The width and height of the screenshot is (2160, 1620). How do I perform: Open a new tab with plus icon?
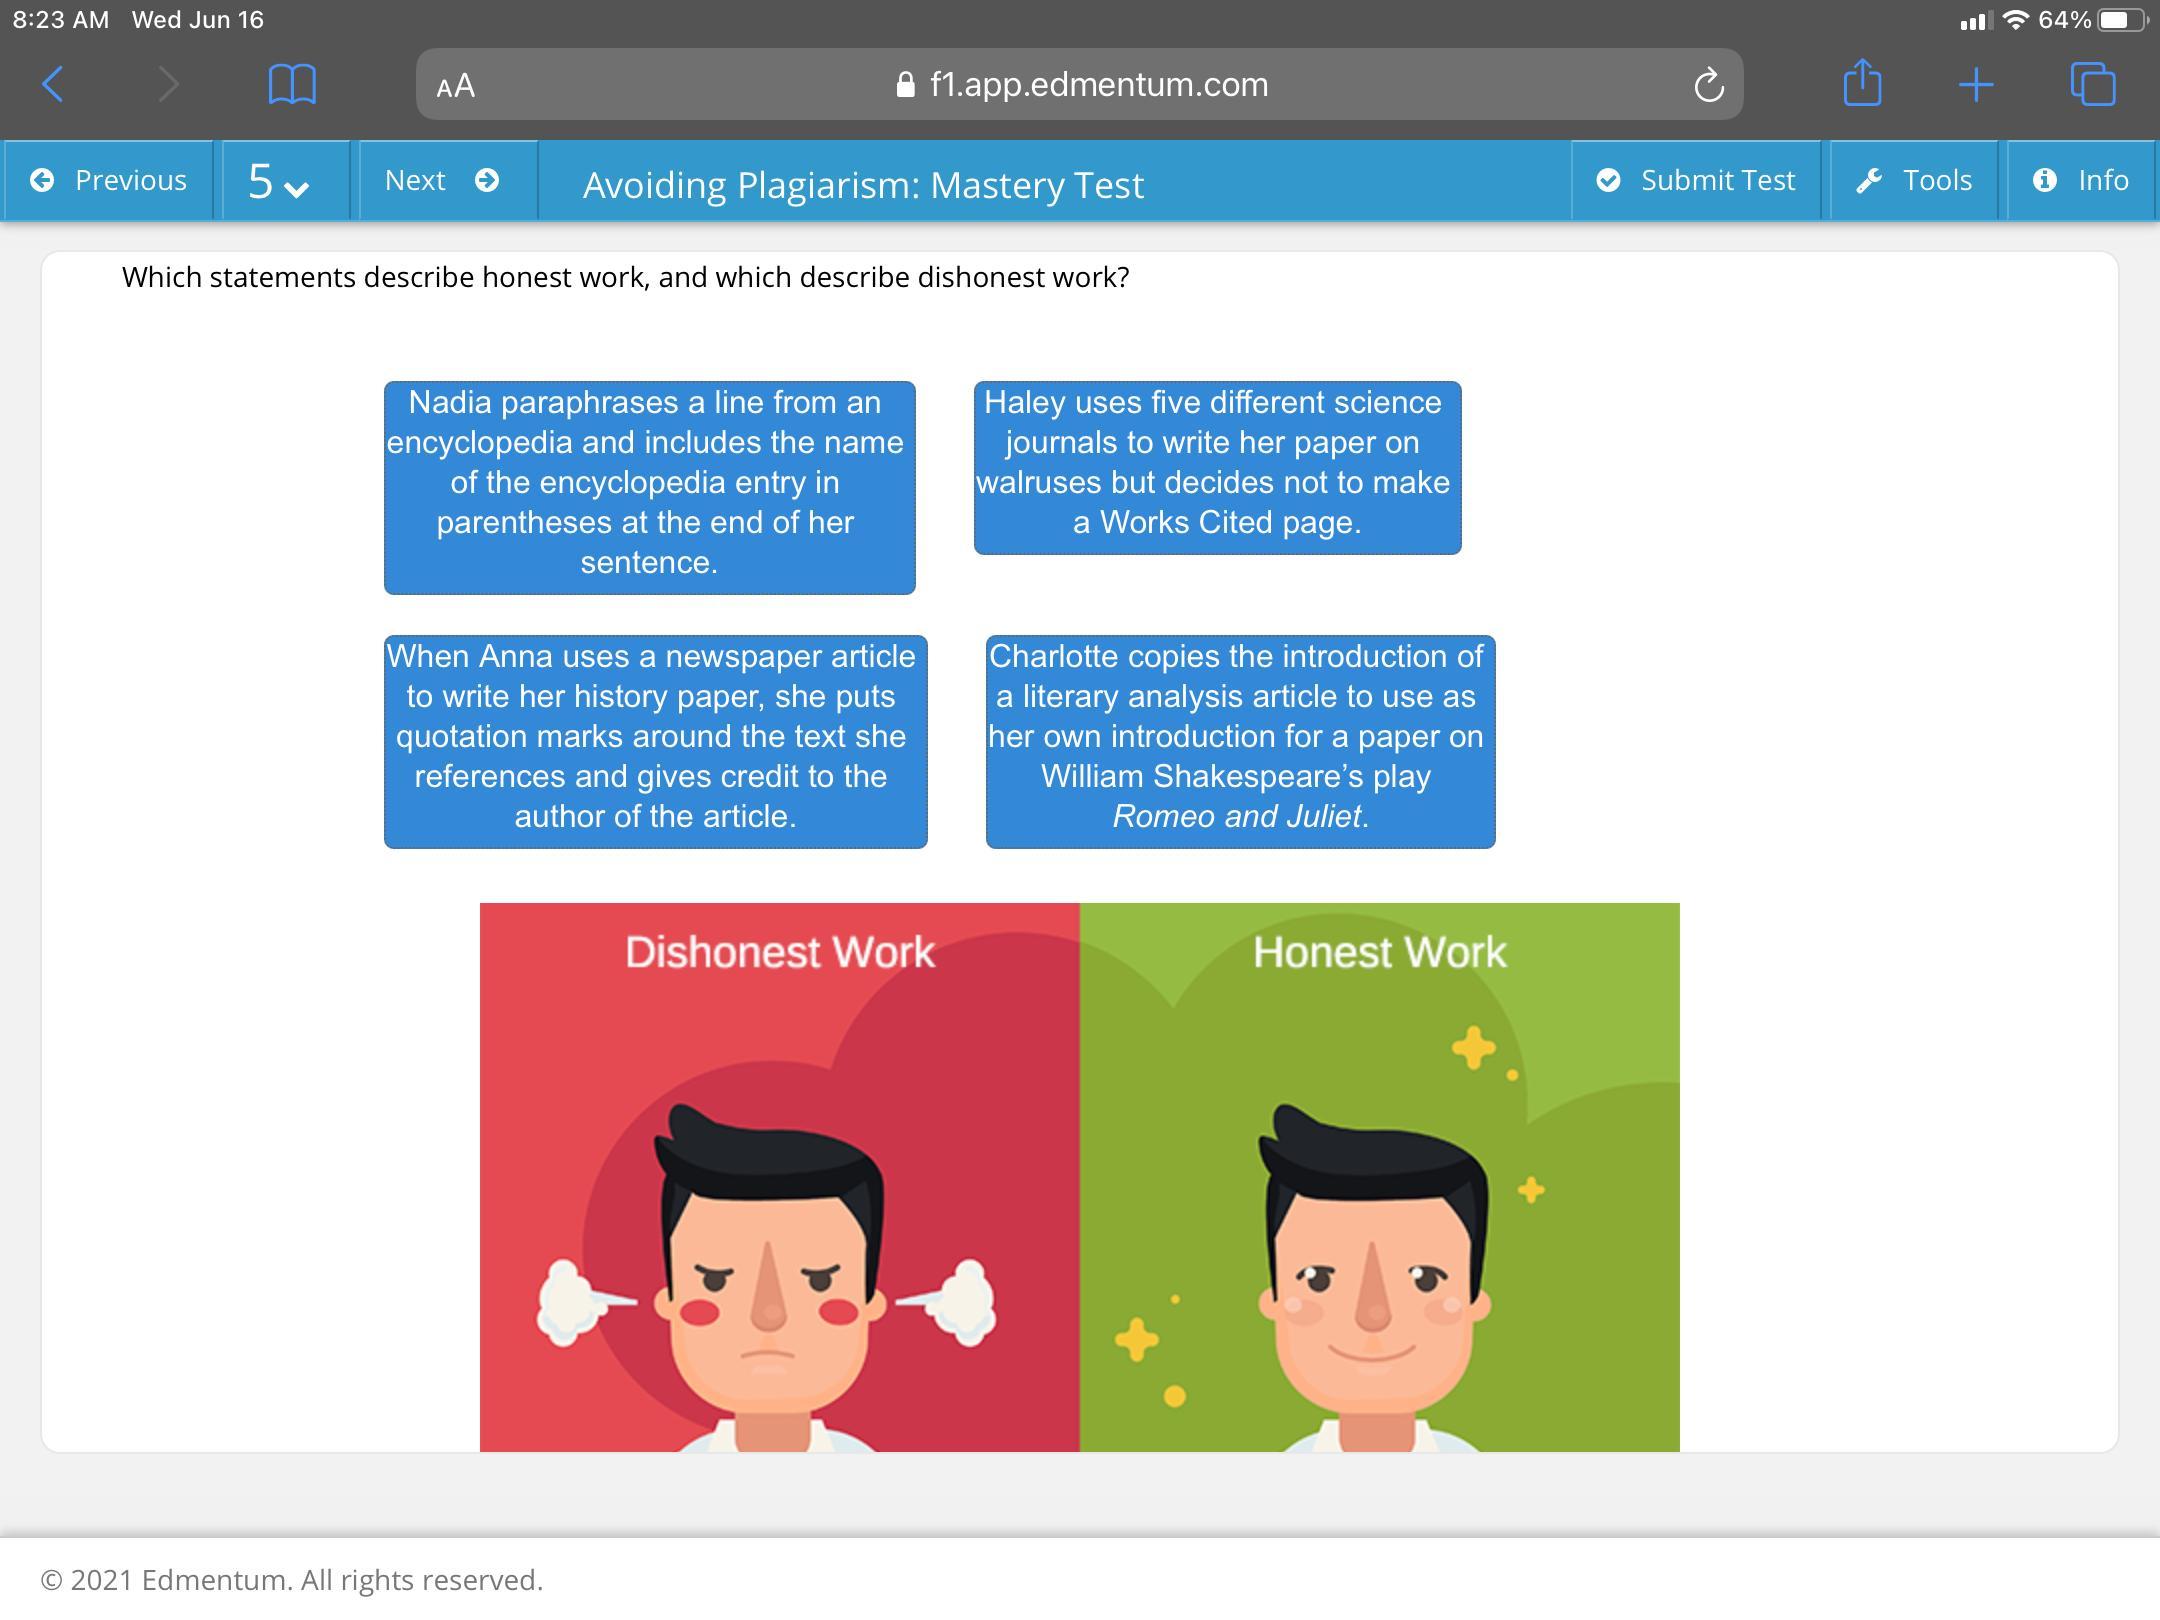coord(1975,84)
